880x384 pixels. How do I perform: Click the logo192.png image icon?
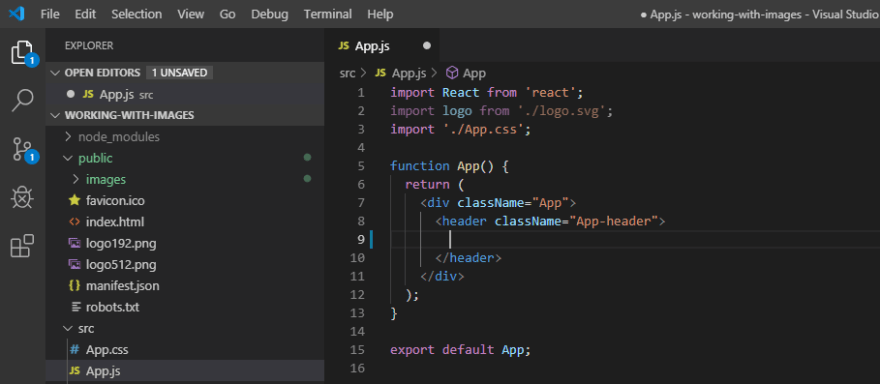coord(74,243)
